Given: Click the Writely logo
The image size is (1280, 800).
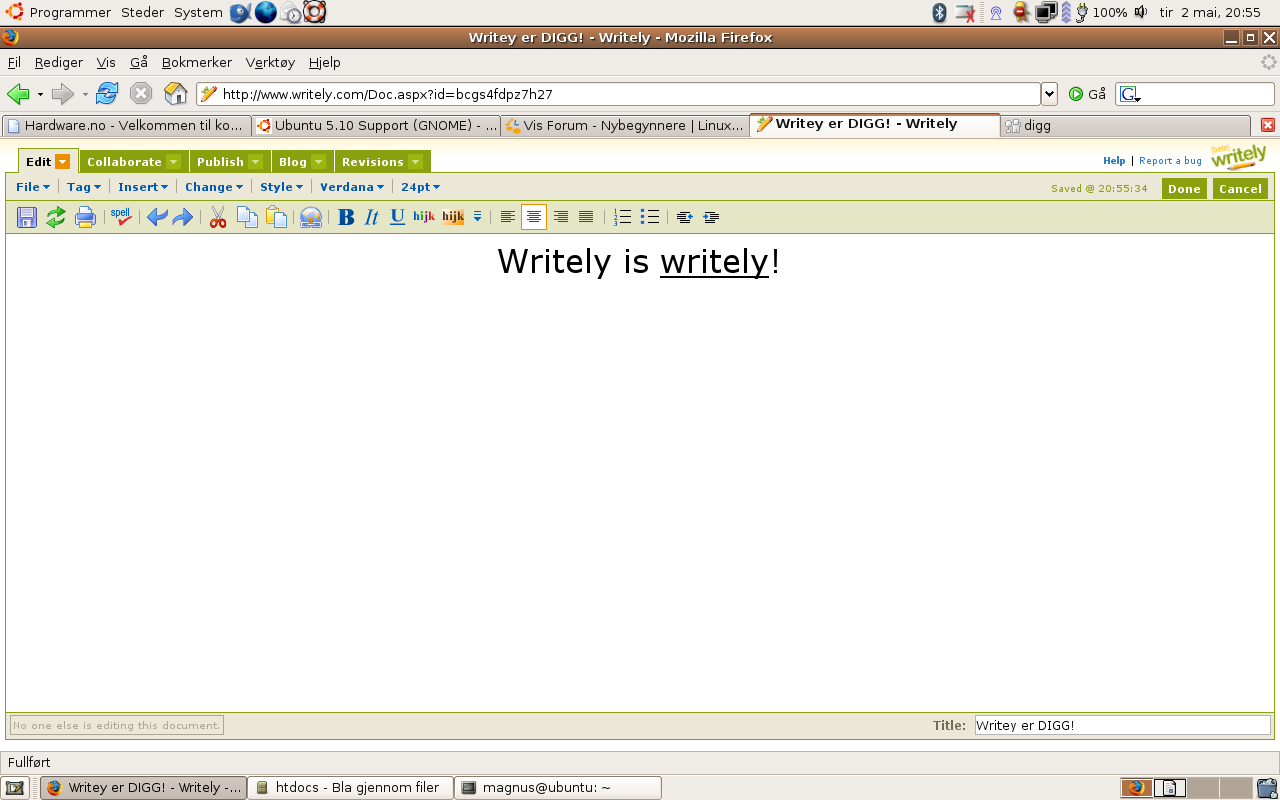Looking at the screenshot, I should coord(1238,156).
